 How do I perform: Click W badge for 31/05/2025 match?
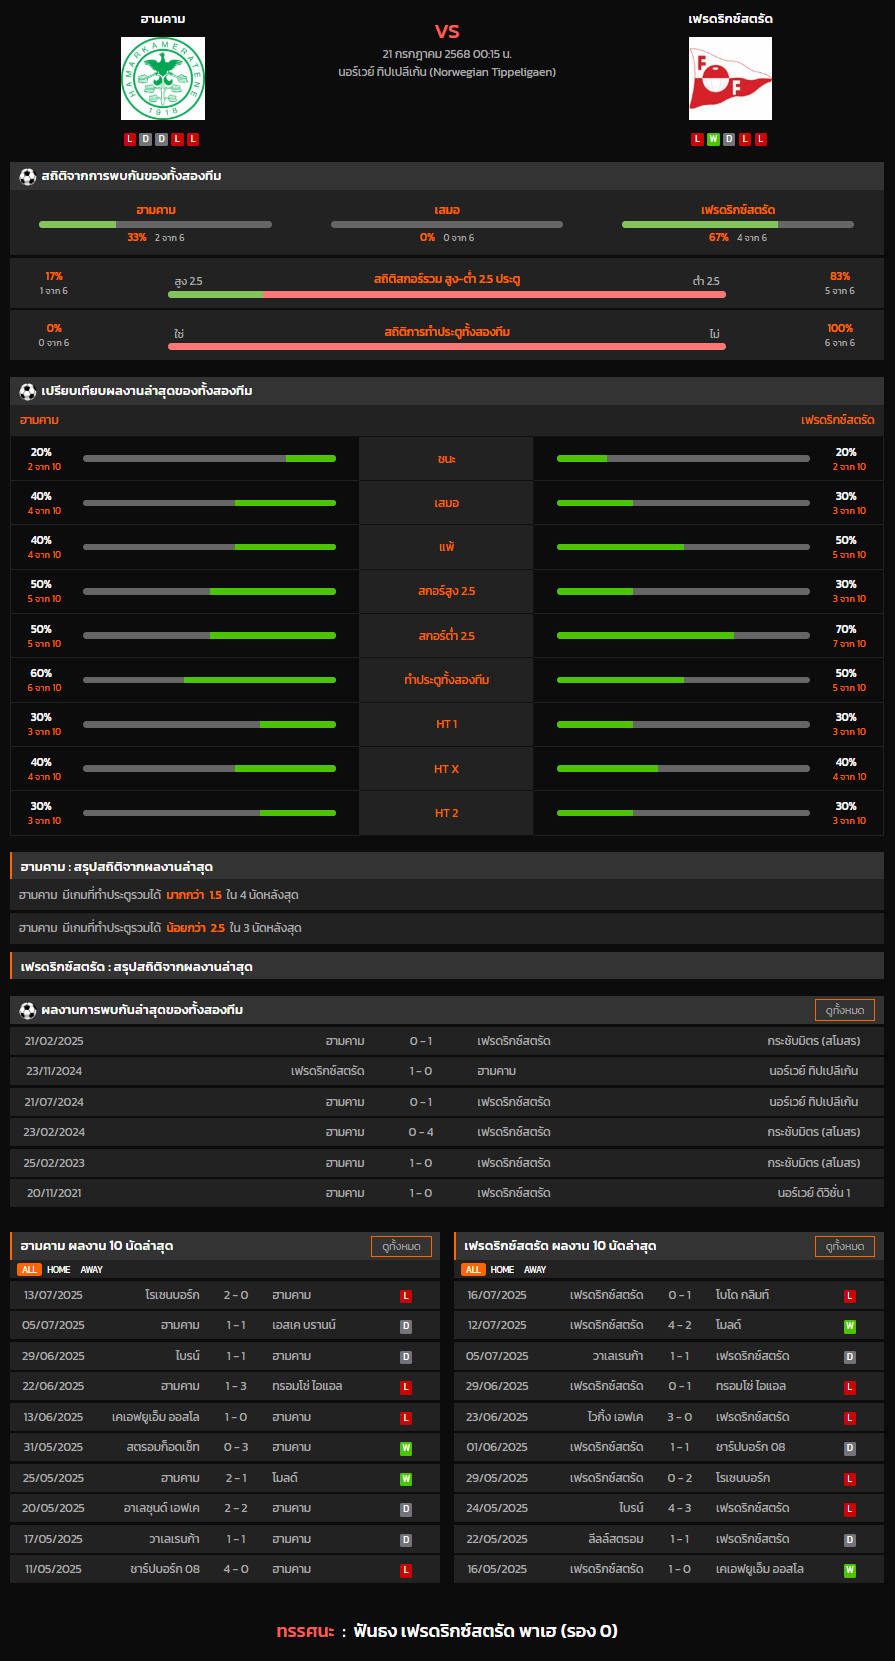(x=406, y=1448)
